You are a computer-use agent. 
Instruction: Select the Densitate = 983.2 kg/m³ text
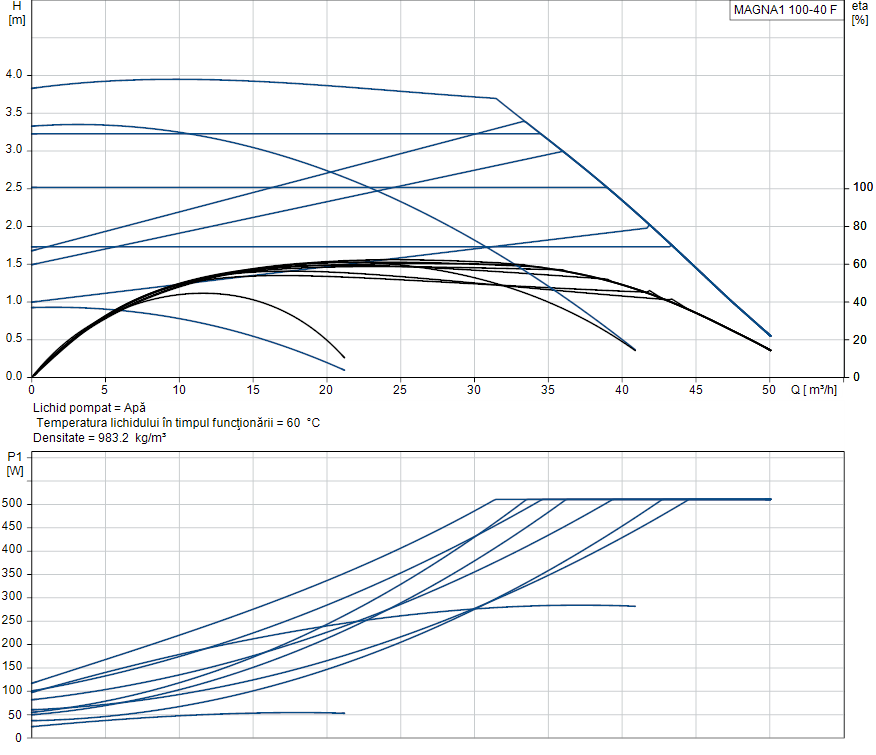99,438
